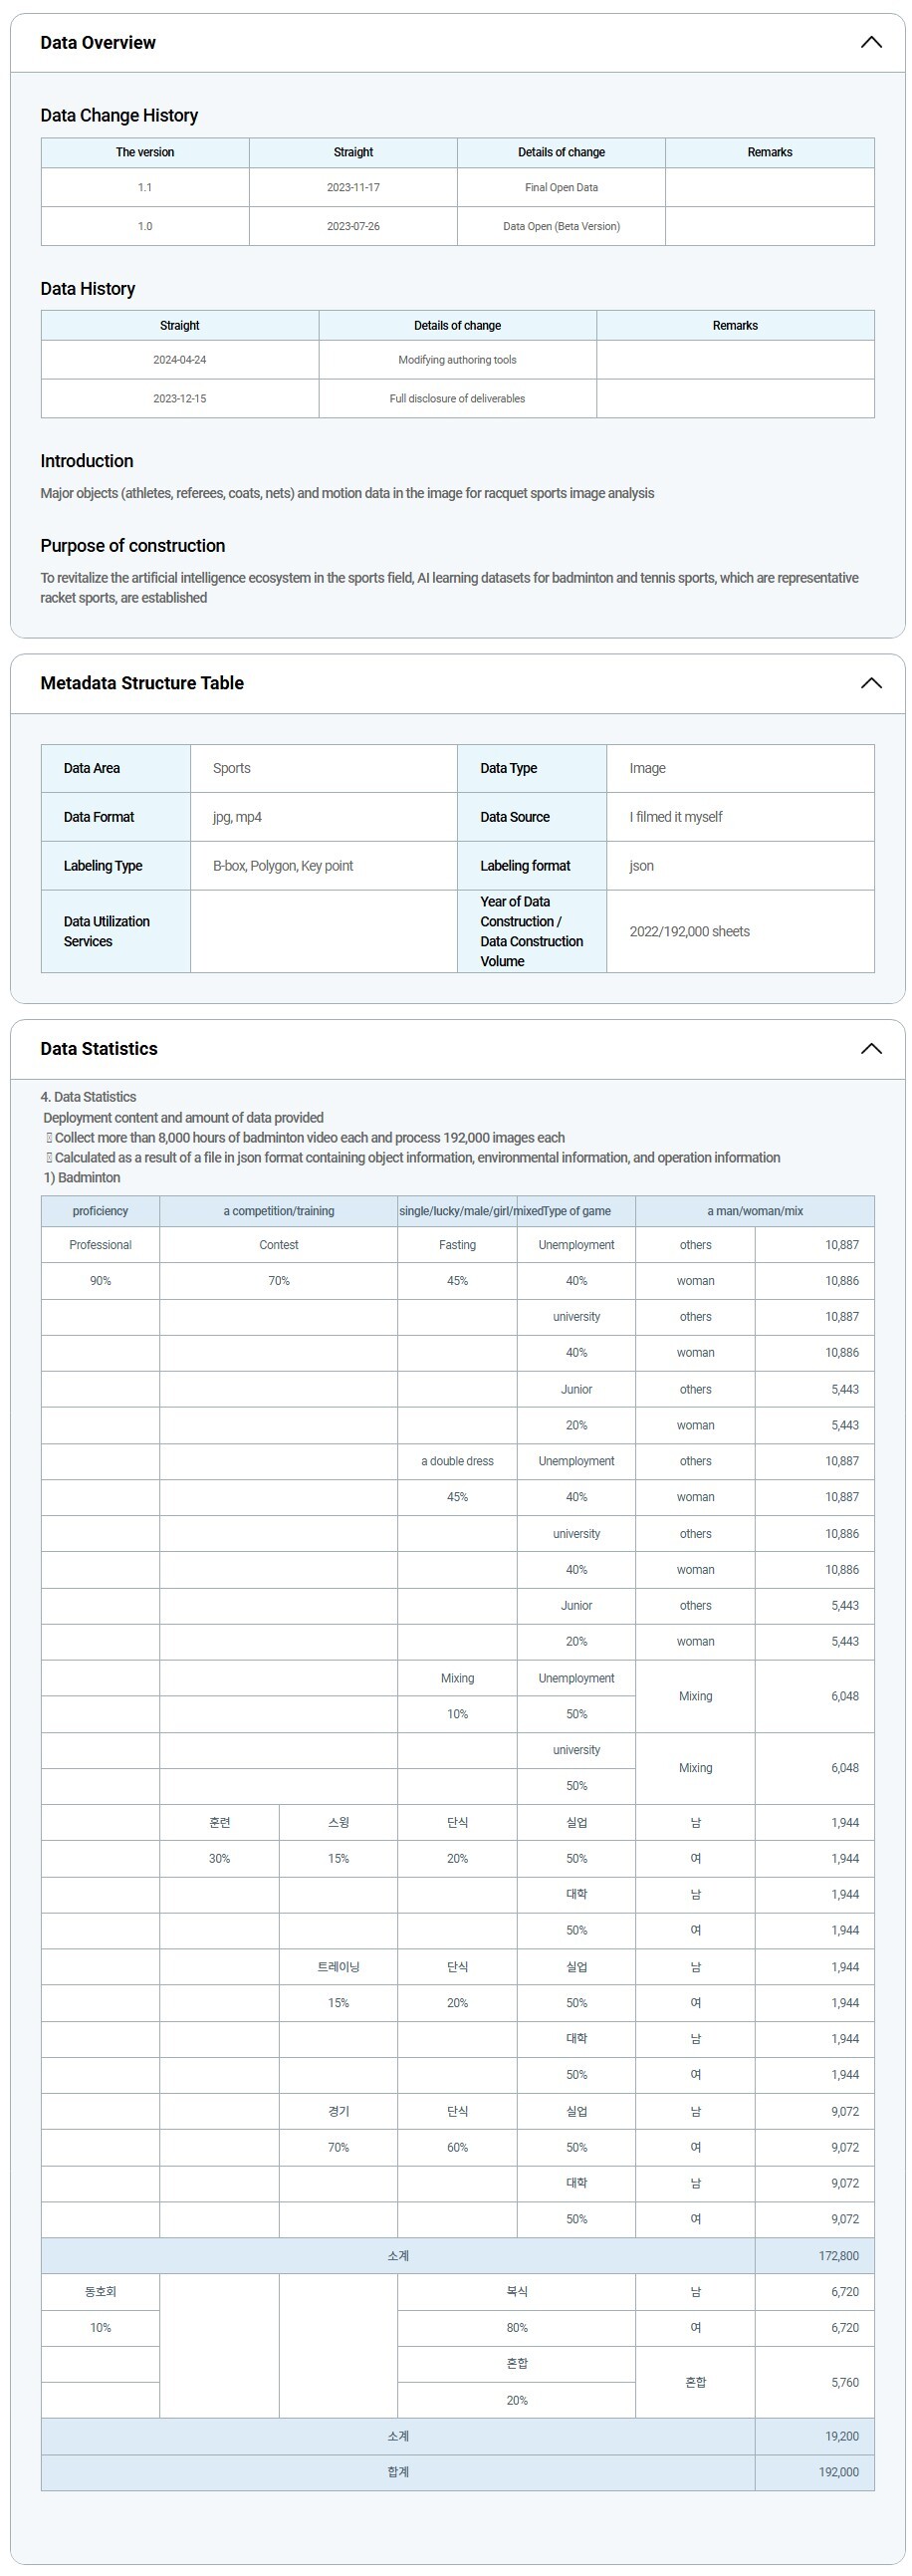Image resolution: width=912 pixels, height=2576 pixels.
Task: Select the Final Open Data cell
Action: click(561, 187)
